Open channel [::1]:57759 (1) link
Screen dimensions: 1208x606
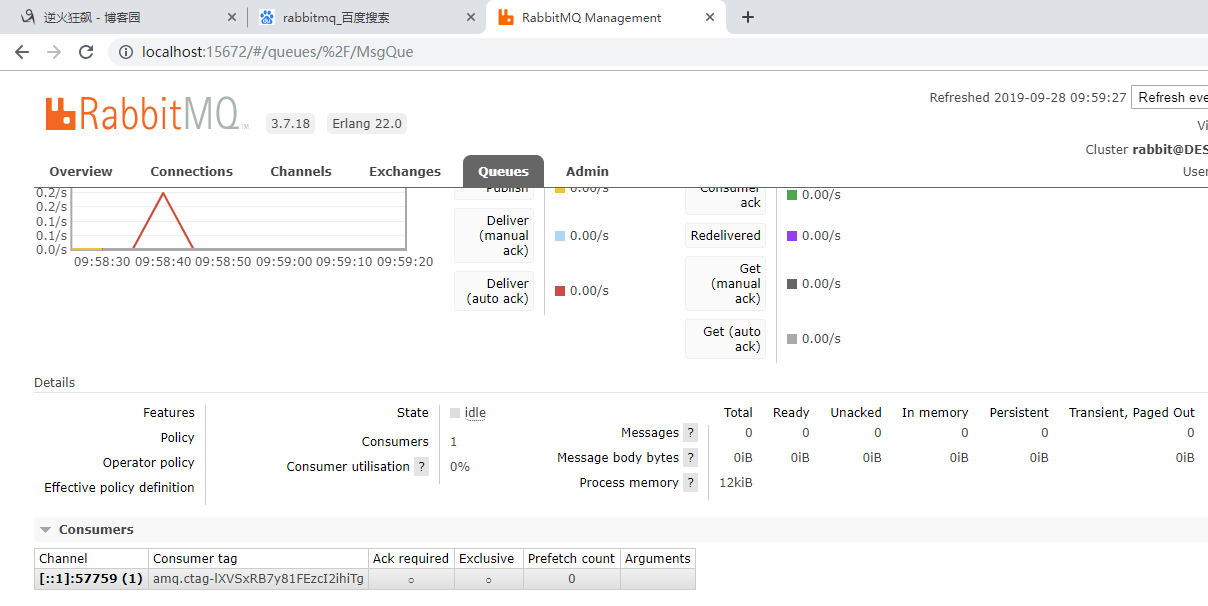pyautogui.click(x=91, y=578)
